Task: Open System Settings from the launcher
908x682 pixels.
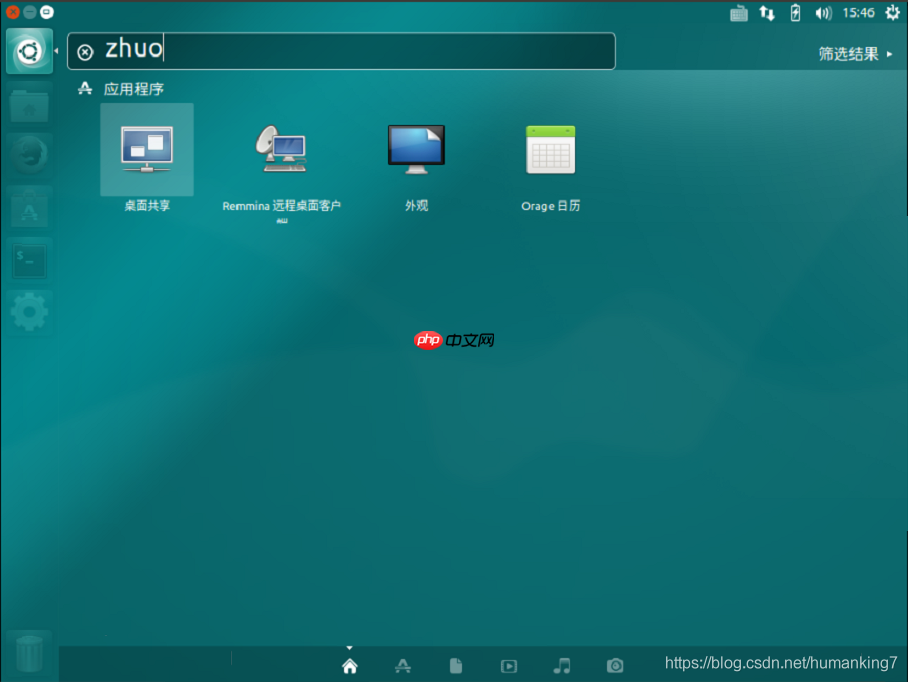Action: click(x=28, y=312)
